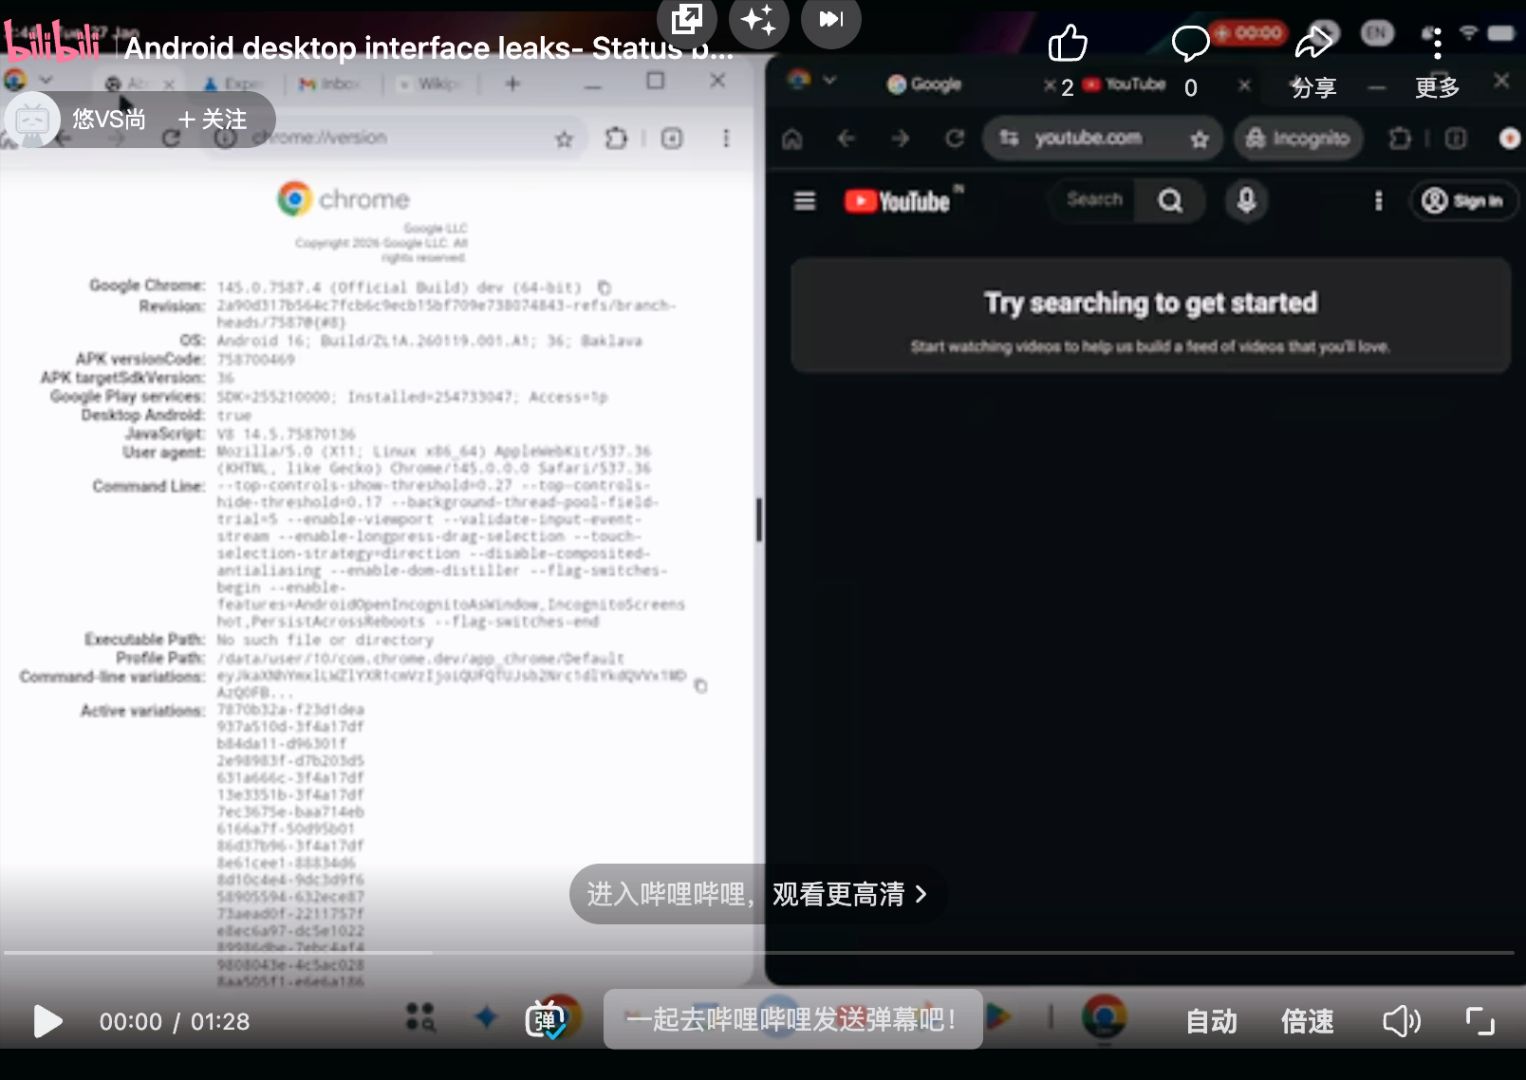Screen dimensions: 1526x1080
Task: Toggle the side panel in the incognito window
Action: click(x=1456, y=138)
